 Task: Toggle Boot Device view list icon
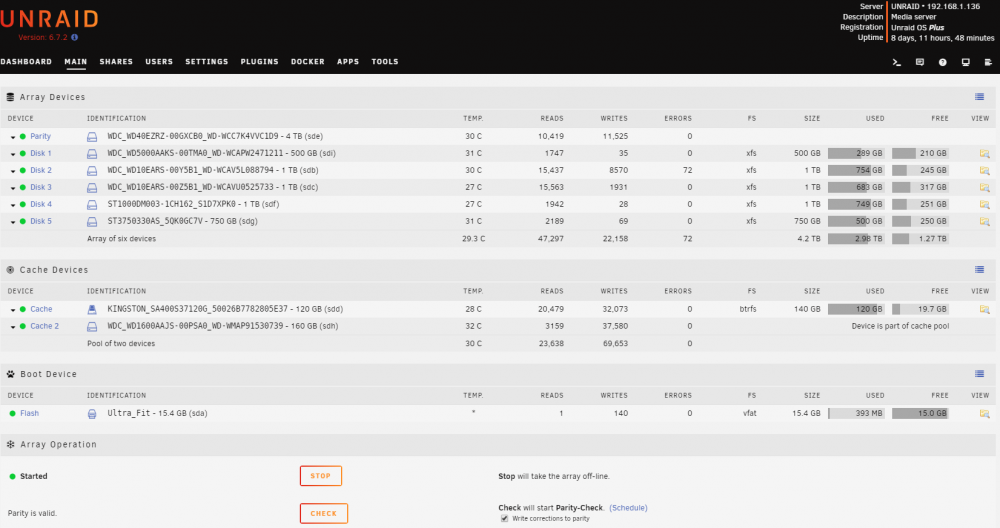(x=980, y=374)
